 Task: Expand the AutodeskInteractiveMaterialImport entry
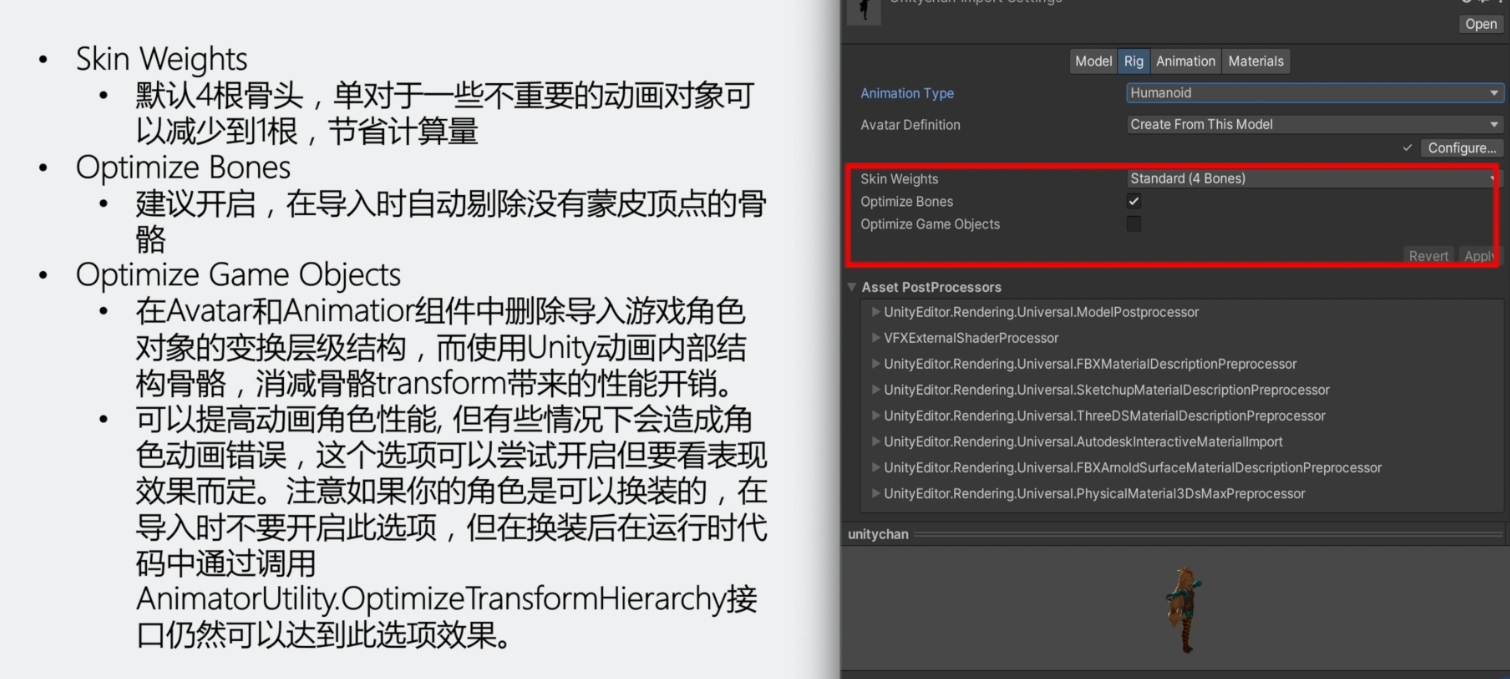tap(877, 442)
